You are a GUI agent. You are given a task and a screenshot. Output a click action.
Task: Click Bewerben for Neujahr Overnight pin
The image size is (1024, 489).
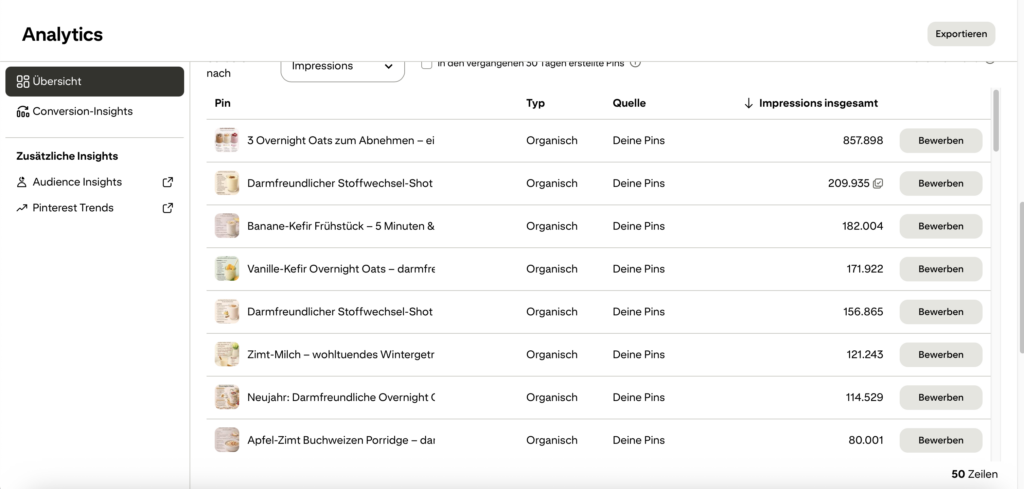pos(940,398)
